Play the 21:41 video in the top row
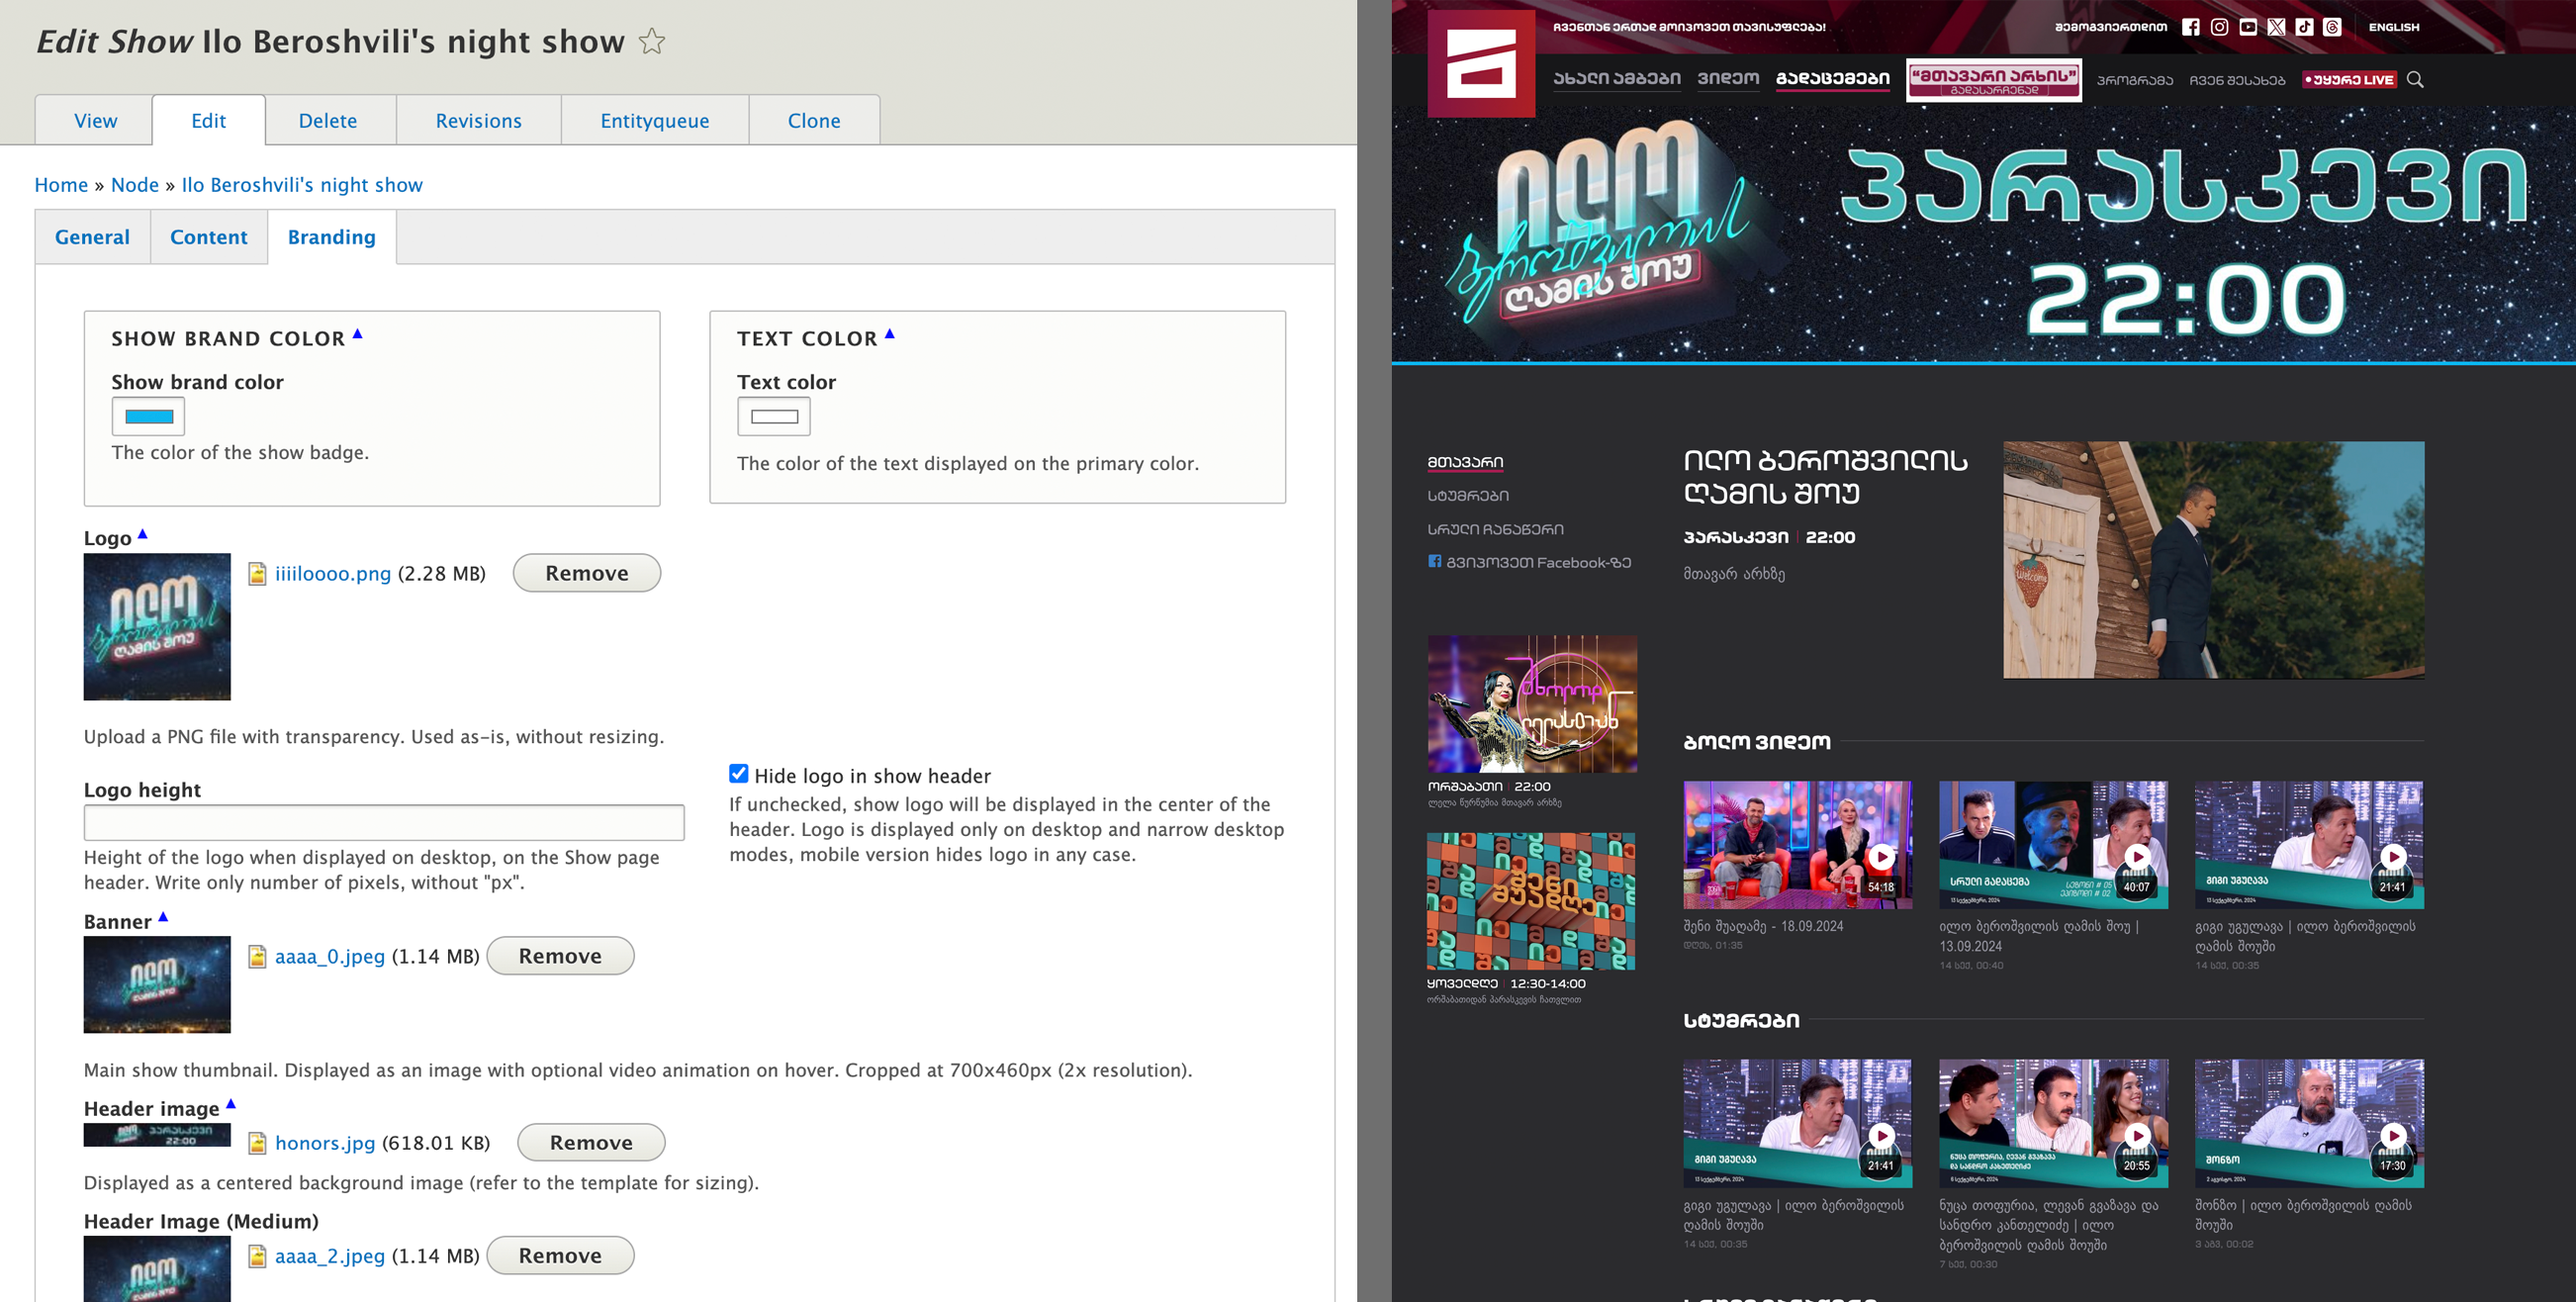The width and height of the screenshot is (2576, 1302). 2309,845
